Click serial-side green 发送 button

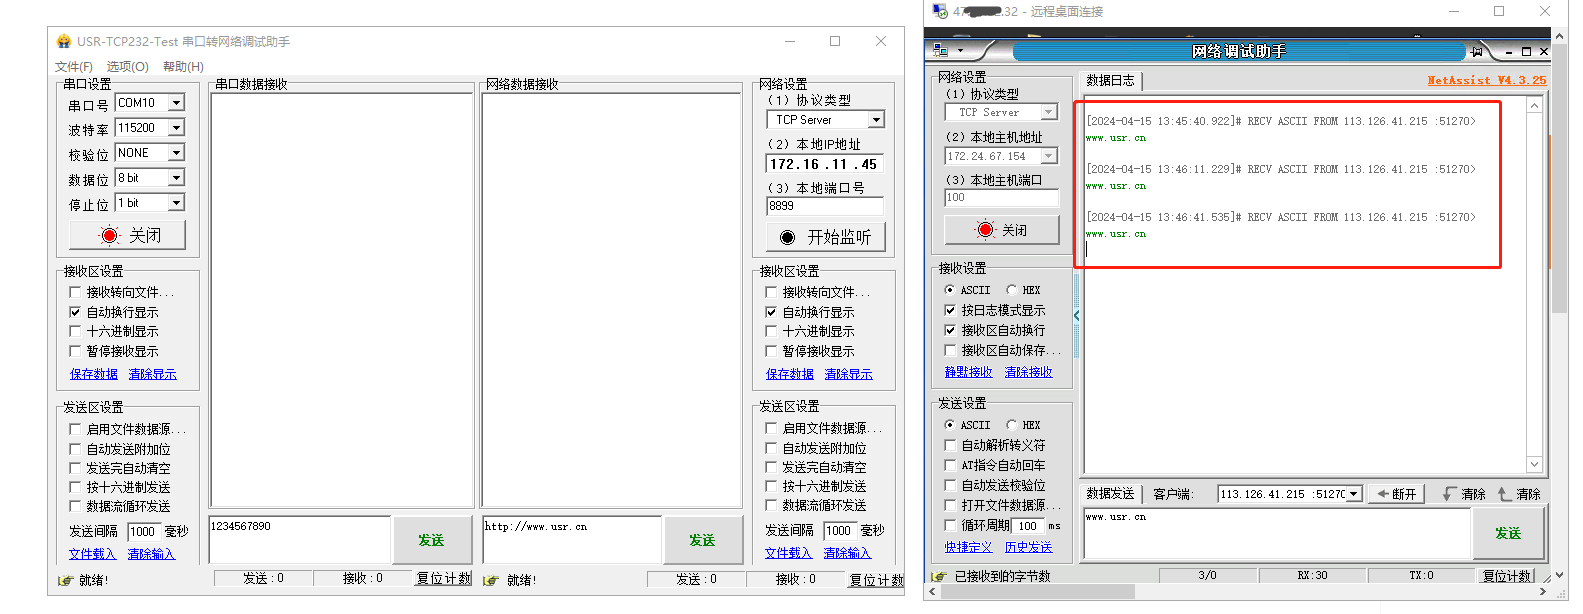(x=432, y=540)
